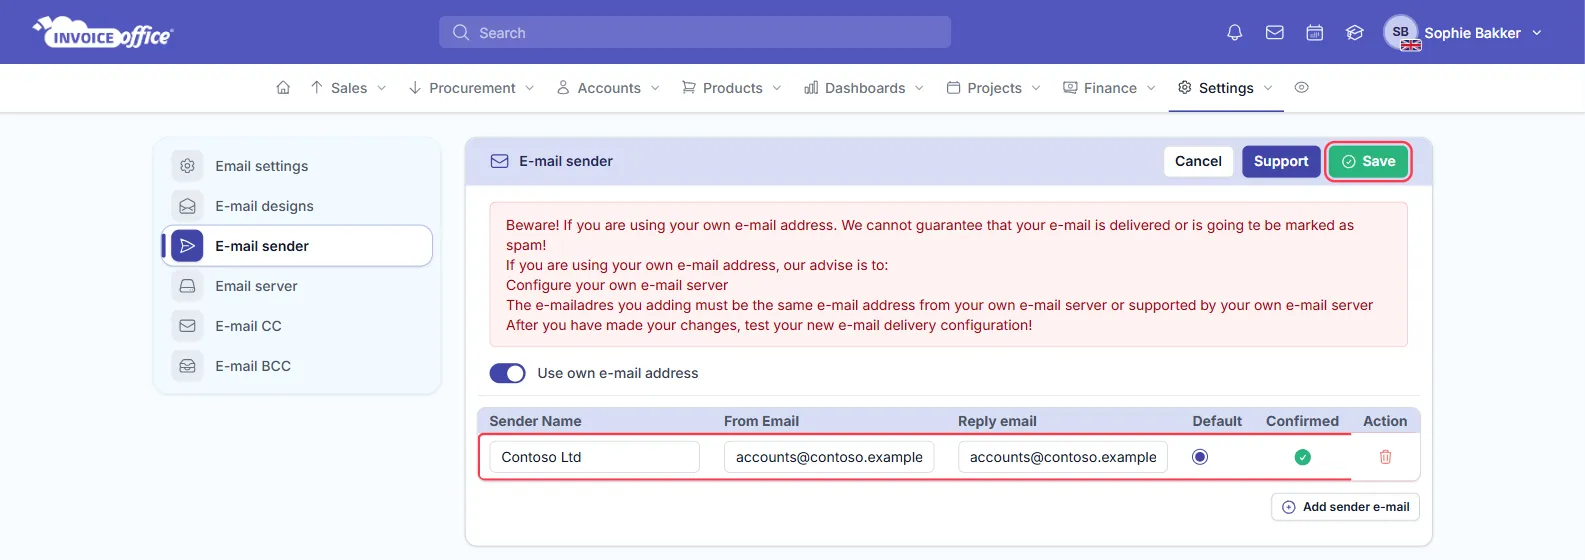Edit the Reply email field
The height and width of the screenshot is (560, 1585).
pyautogui.click(x=1063, y=457)
